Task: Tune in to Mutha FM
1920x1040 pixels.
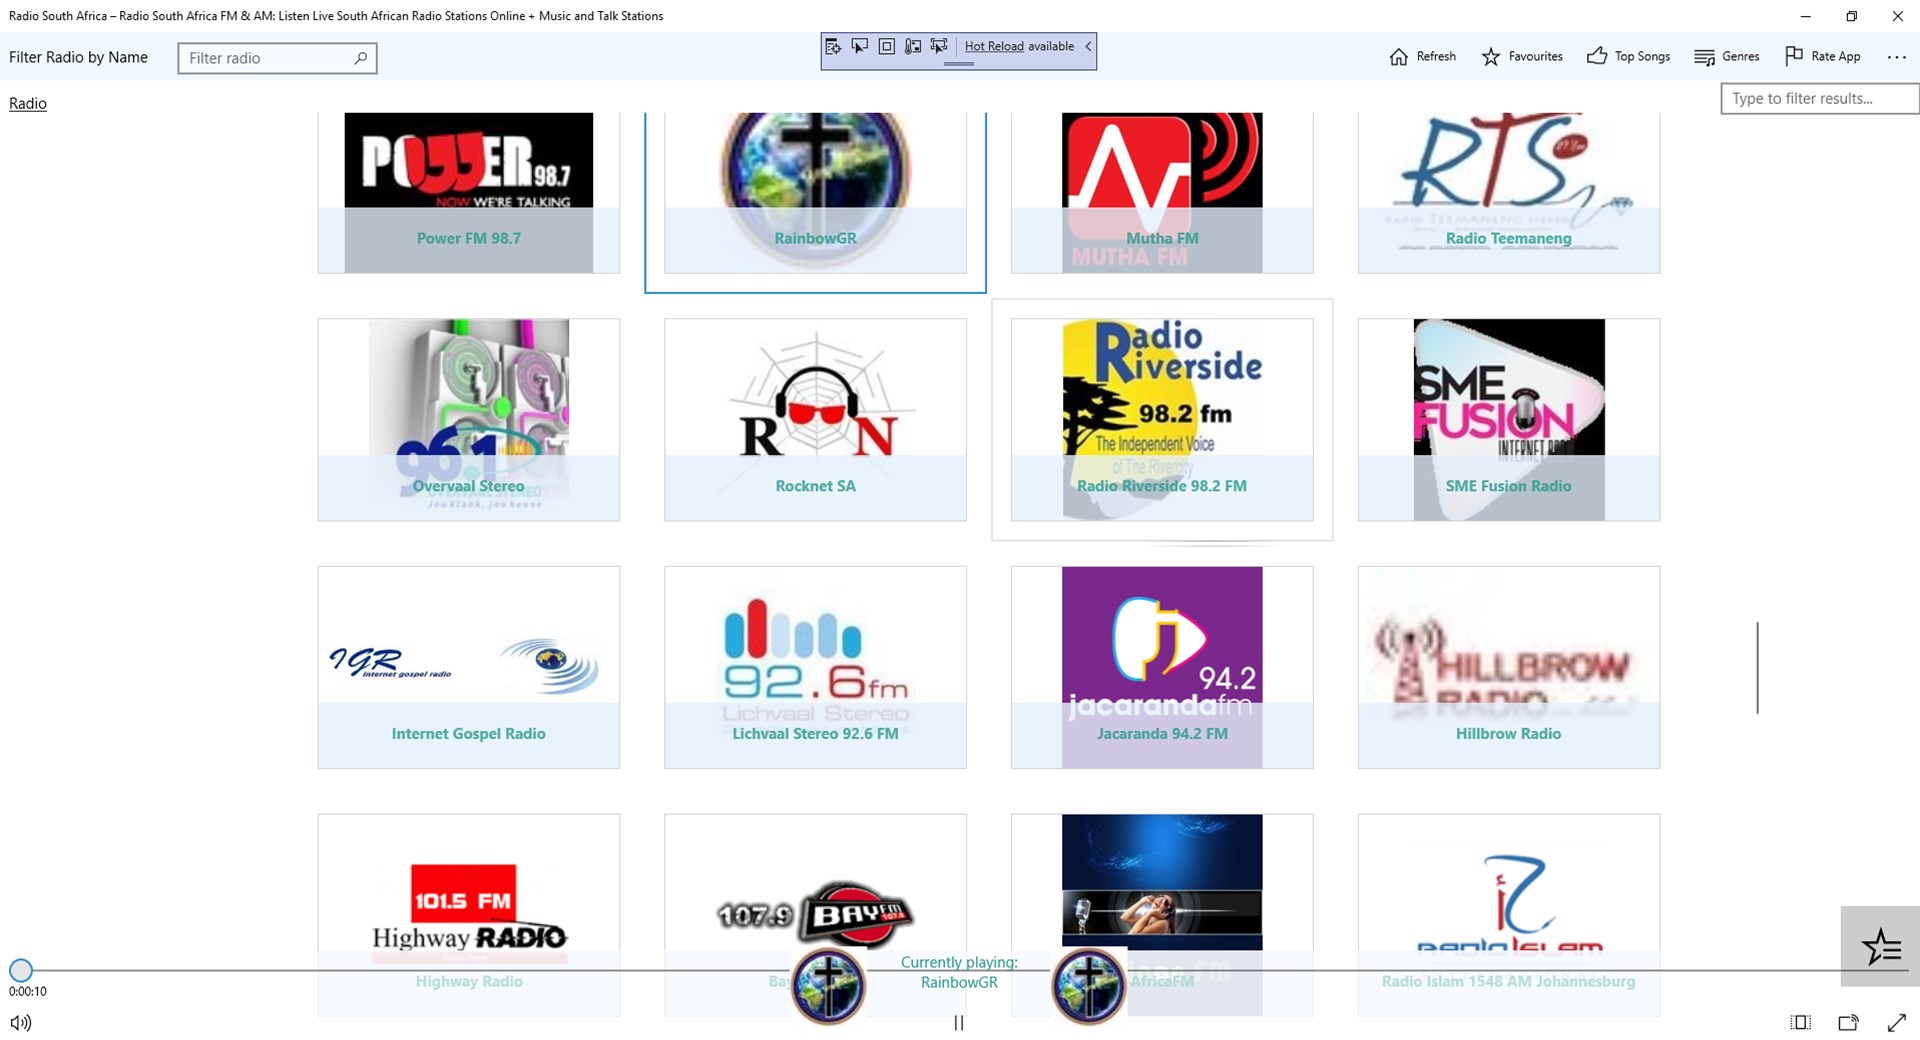Action: pyautogui.click(x=1162, y=192)
